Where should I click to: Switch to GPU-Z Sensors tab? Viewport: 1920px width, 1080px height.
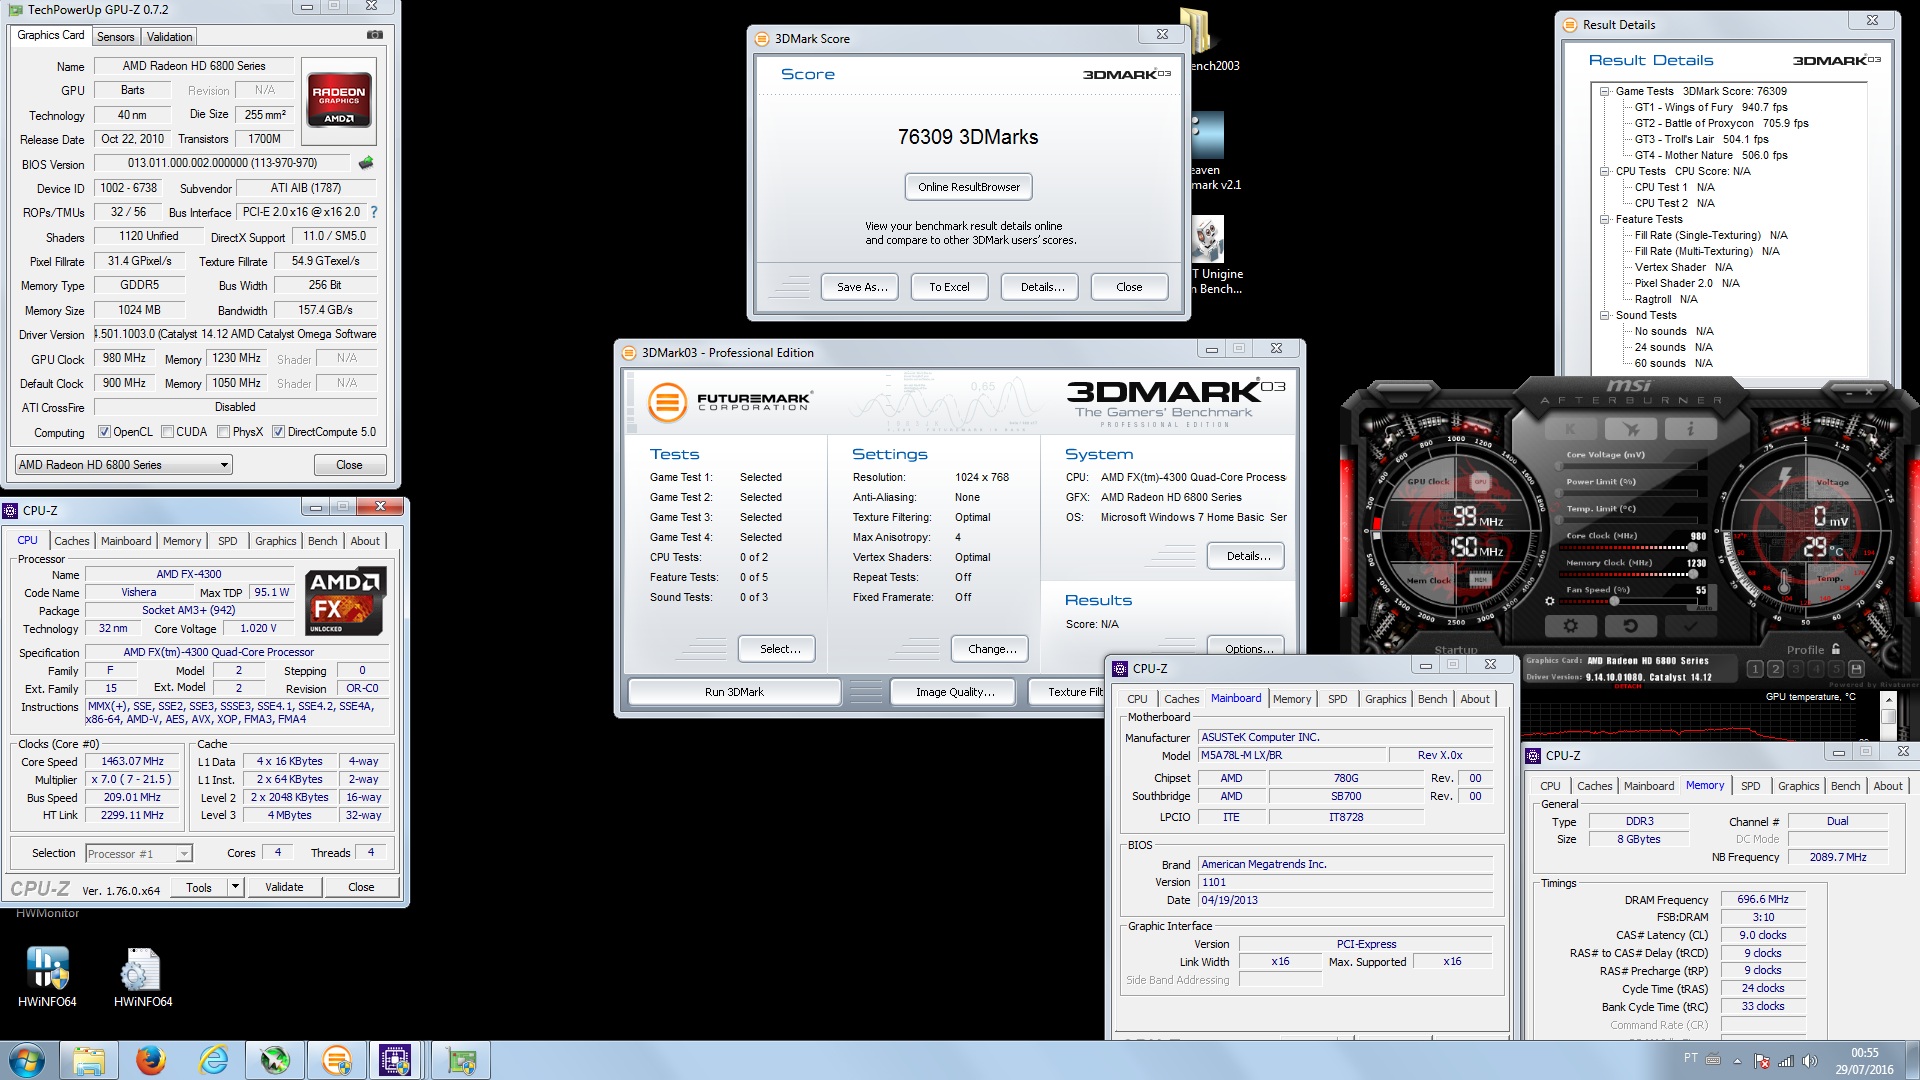tap(115, 37)
